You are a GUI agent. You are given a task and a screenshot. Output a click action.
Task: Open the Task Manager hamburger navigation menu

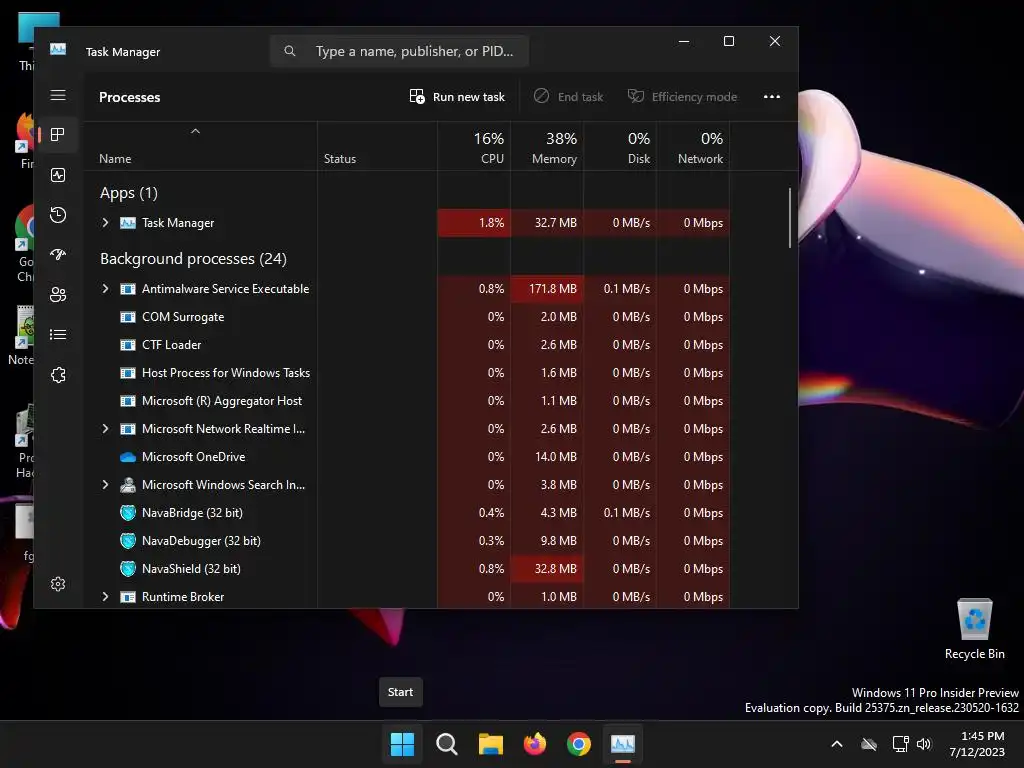point(58,95)
